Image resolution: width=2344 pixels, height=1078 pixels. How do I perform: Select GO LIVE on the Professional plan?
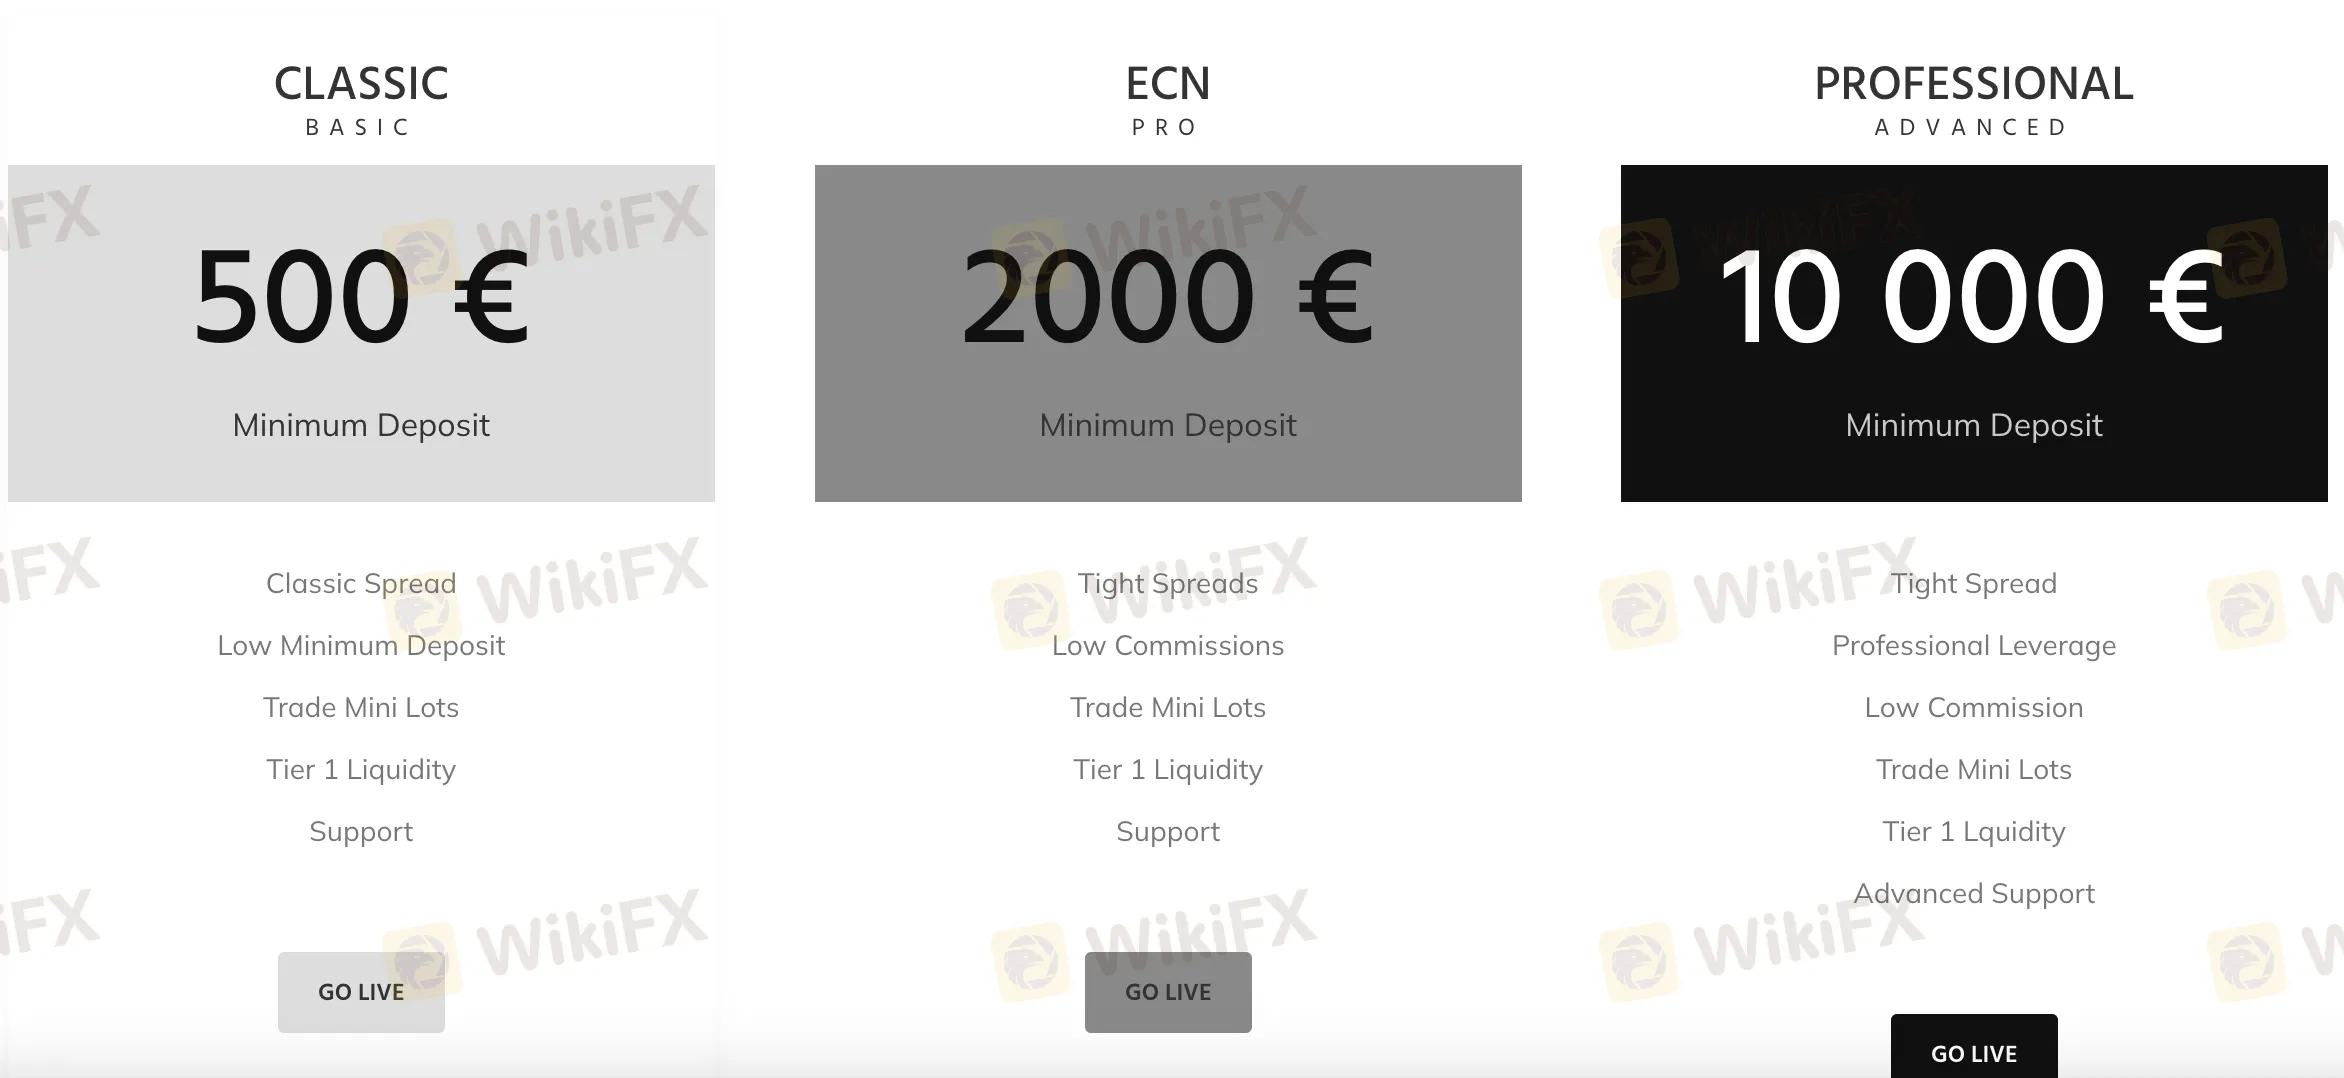(x=1973, y=1050)
